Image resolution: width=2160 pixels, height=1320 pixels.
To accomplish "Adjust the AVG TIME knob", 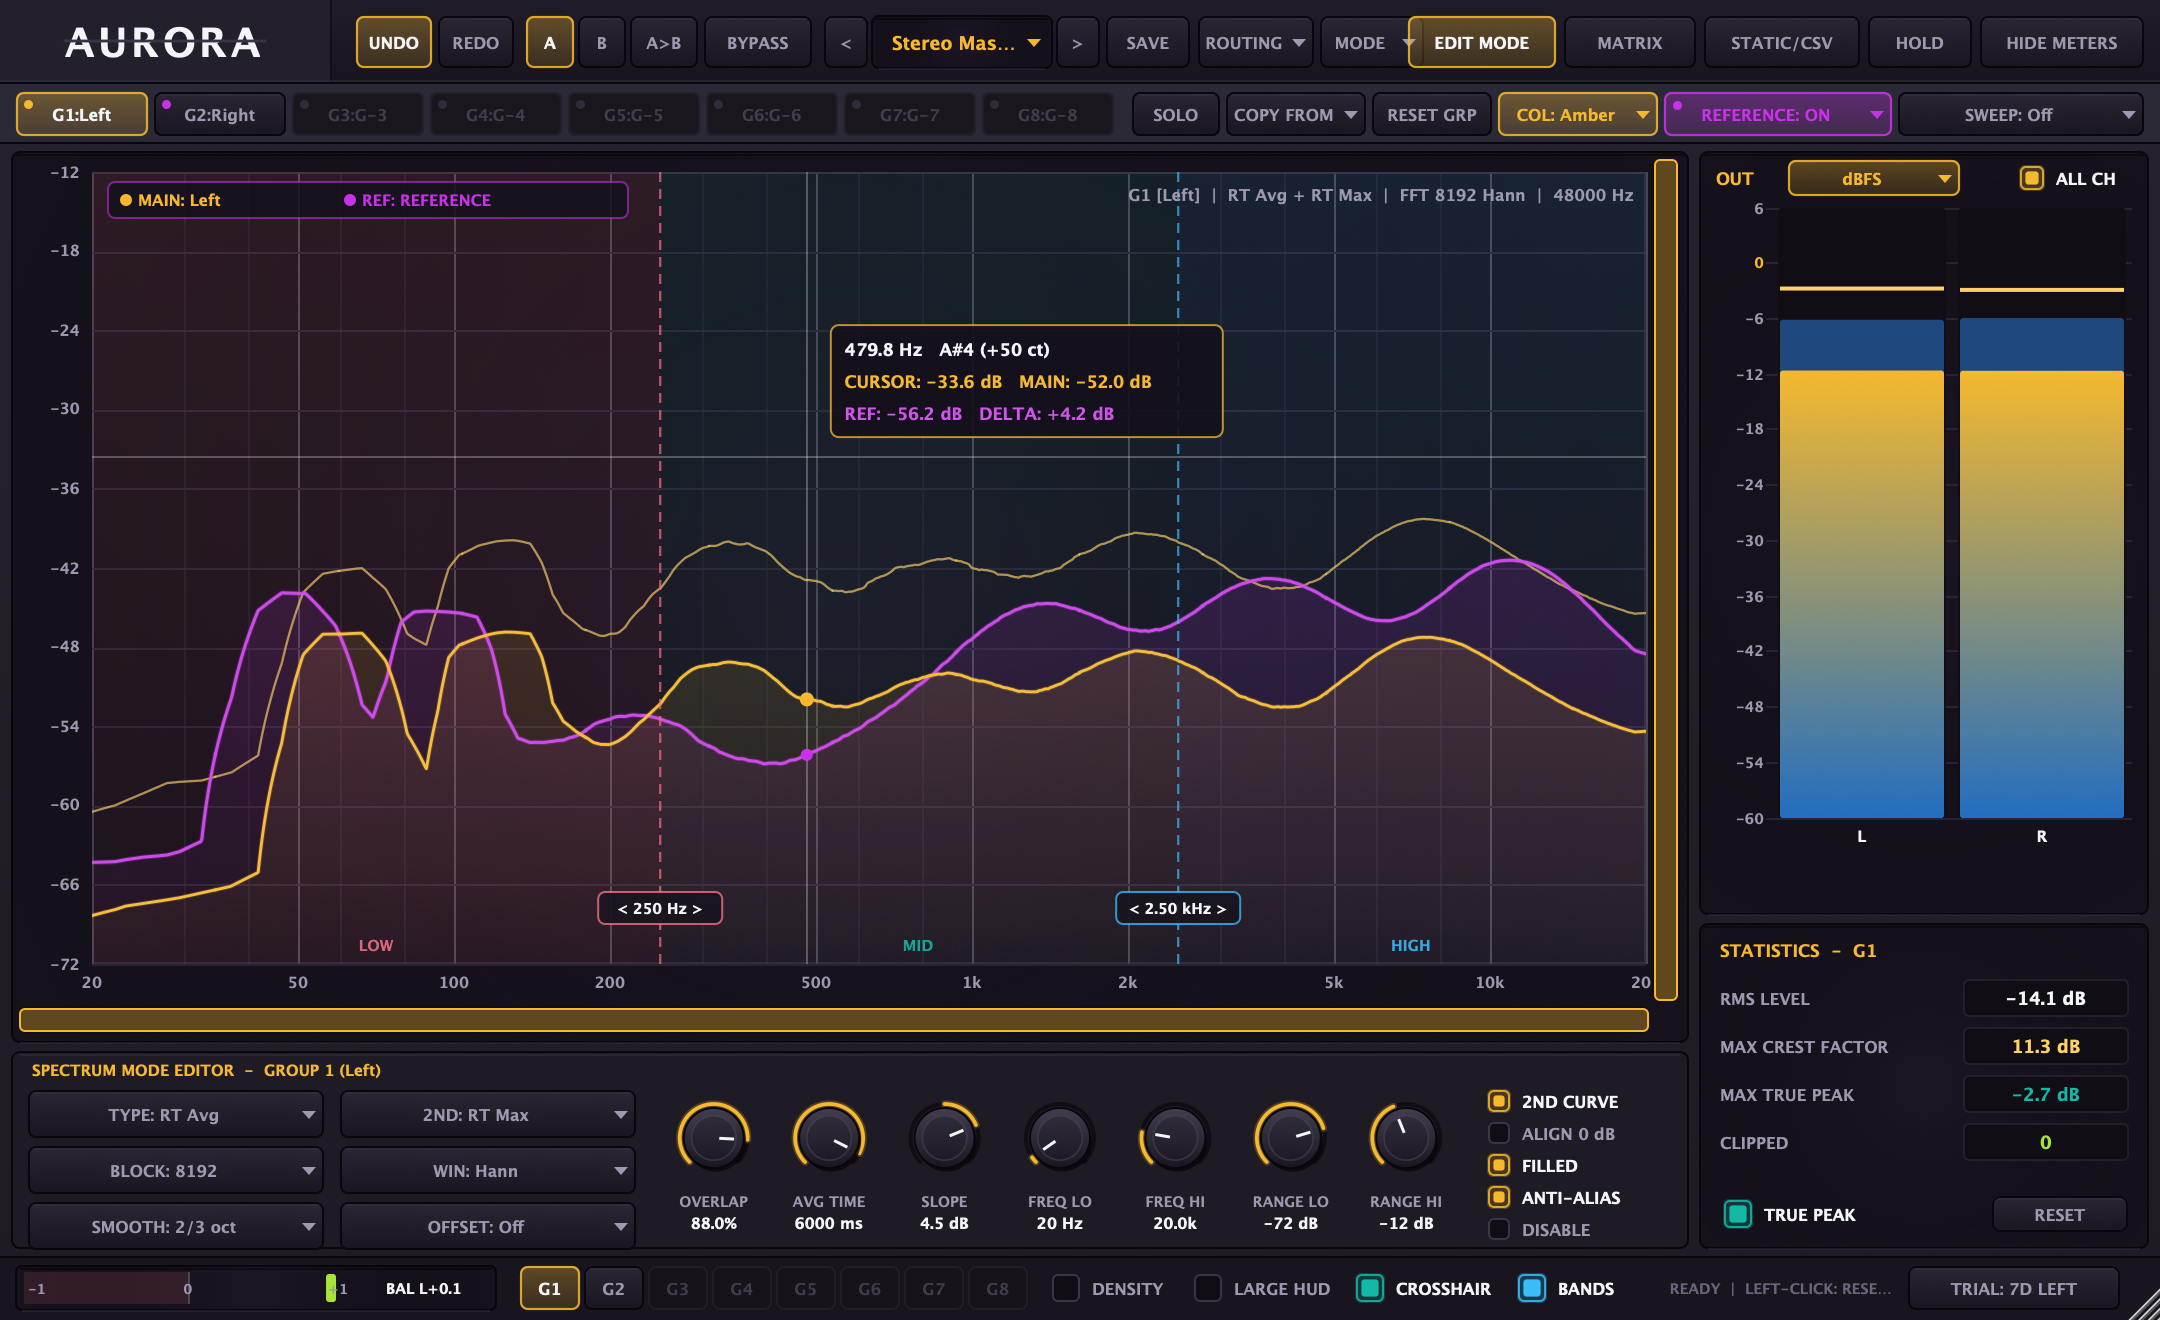I will point(829,1137).
